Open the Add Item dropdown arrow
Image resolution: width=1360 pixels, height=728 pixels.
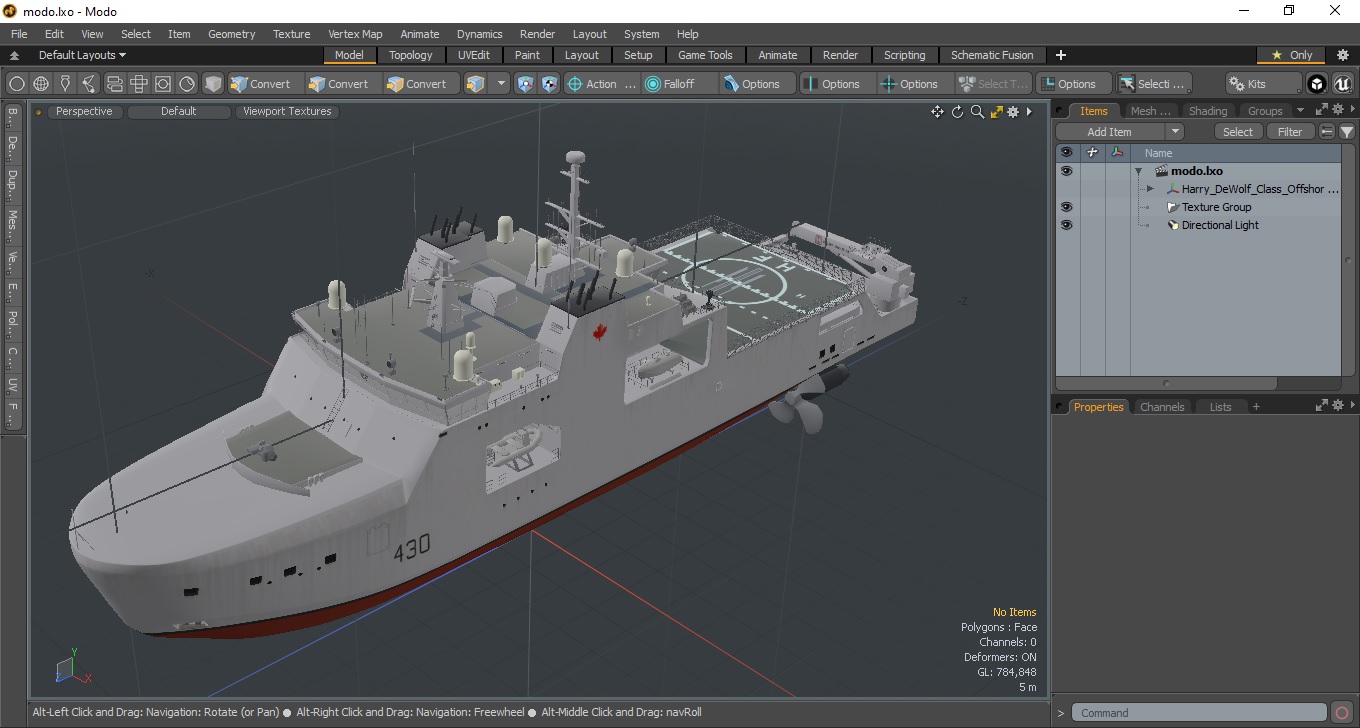(1175, 132)
